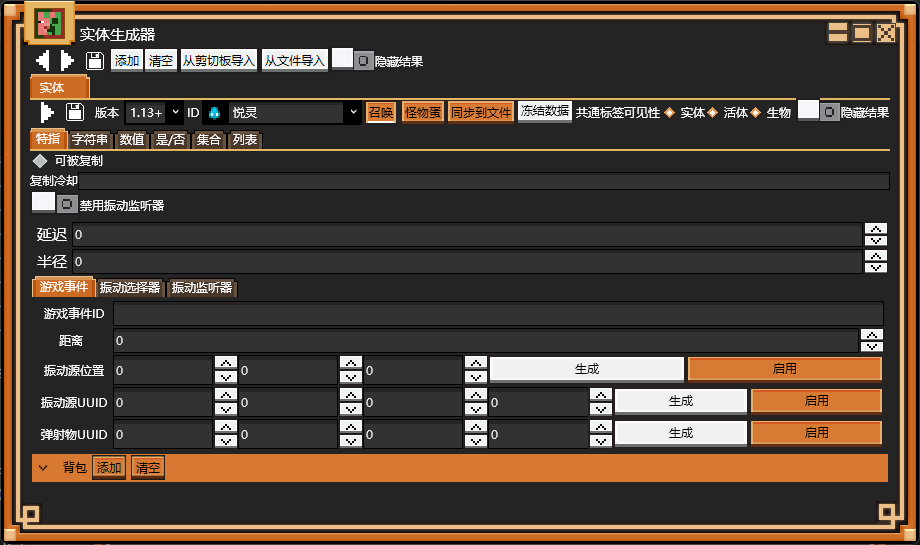Screen dimensions: 920x545
Task: Click the run arrow icon beside 版本
Action: click(47, 112)
